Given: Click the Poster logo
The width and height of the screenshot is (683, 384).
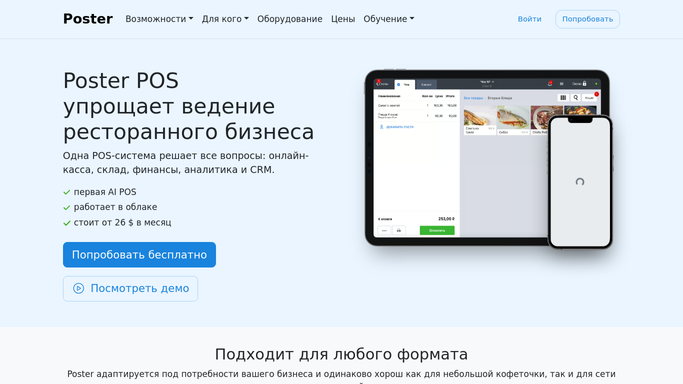Looking at the screenshot, I should (x=88, y=19).
